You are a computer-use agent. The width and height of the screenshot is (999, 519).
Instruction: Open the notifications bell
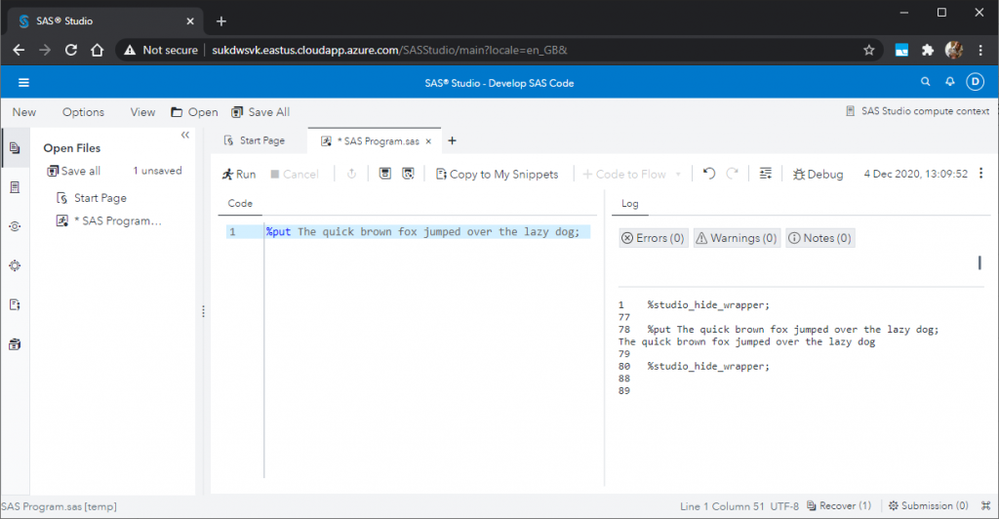tap(950, 83)
